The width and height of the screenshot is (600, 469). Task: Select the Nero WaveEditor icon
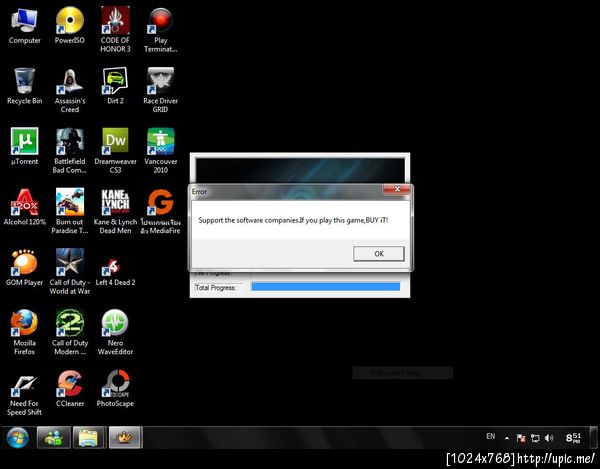(x=115, y=332)
